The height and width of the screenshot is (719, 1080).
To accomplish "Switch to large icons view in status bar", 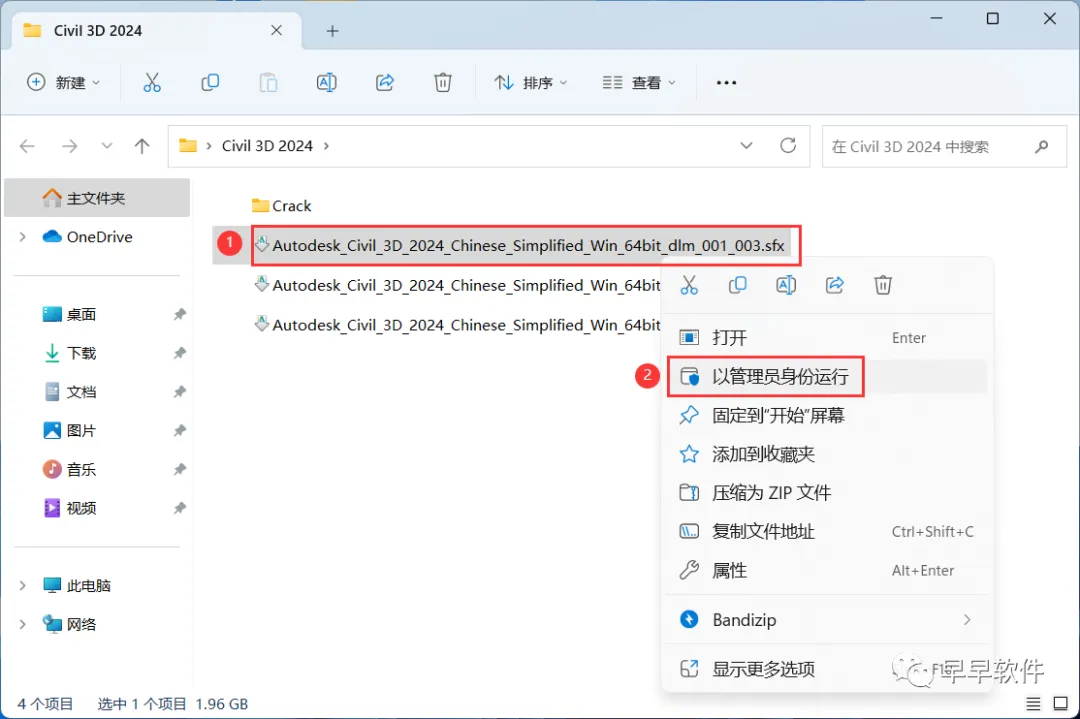I will point(1061,704).
